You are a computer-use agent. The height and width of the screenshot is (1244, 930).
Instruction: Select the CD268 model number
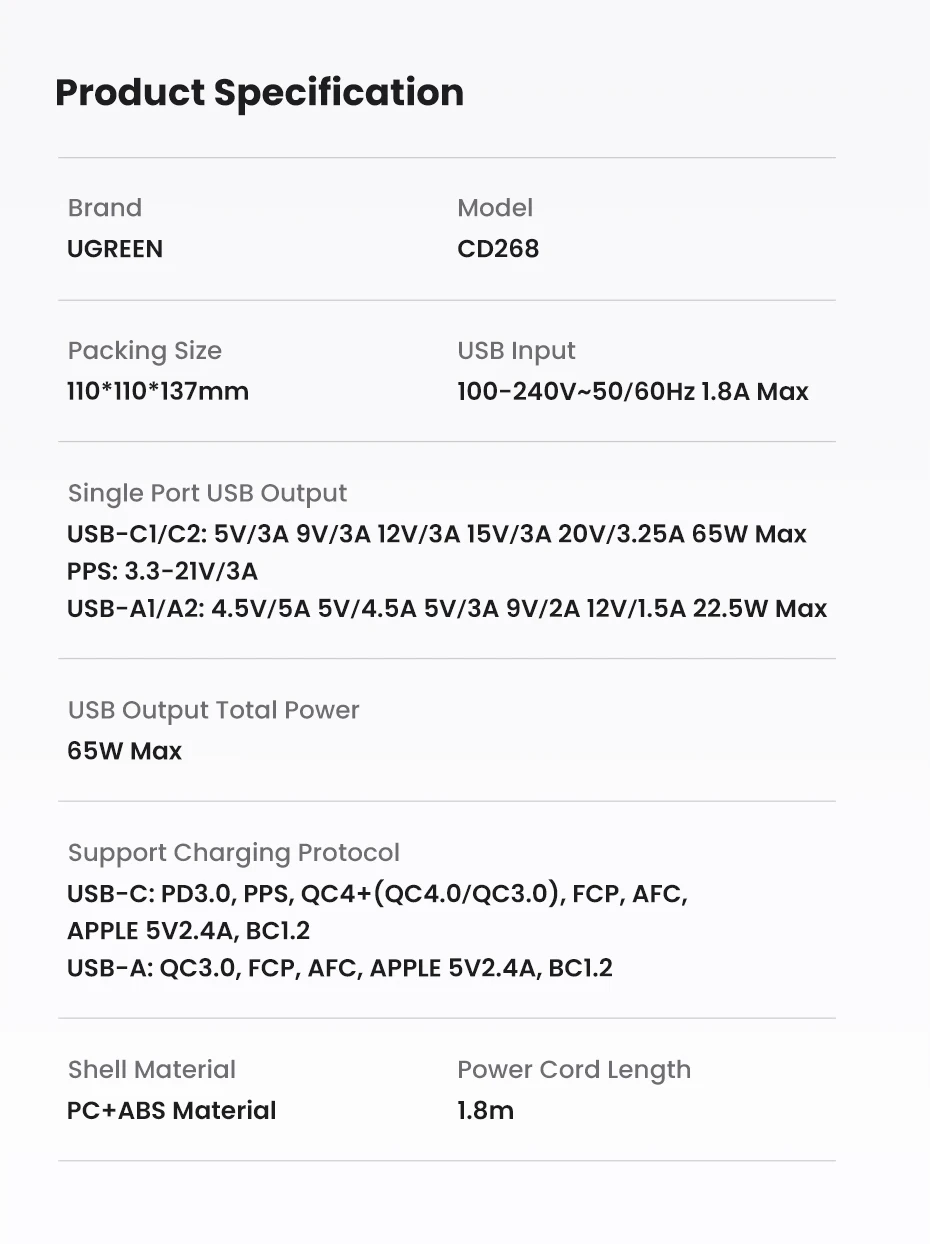tap(498, 249)
